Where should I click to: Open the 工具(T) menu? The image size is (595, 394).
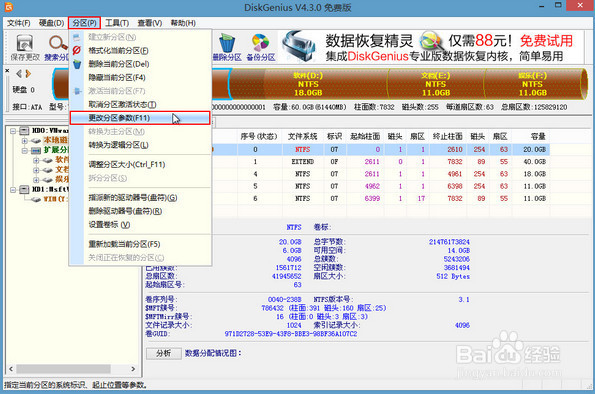coord(117,23)
